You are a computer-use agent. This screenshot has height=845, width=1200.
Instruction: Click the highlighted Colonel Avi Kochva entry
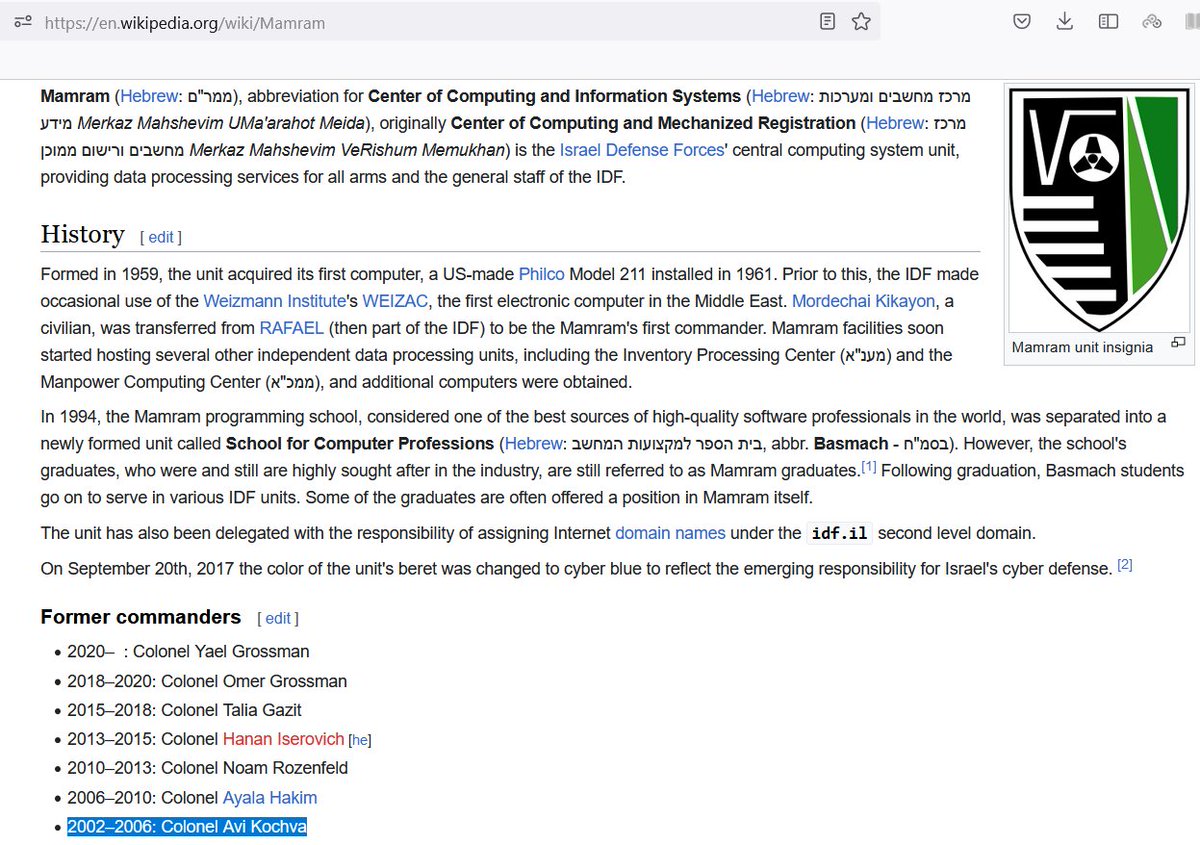point(187,826)
